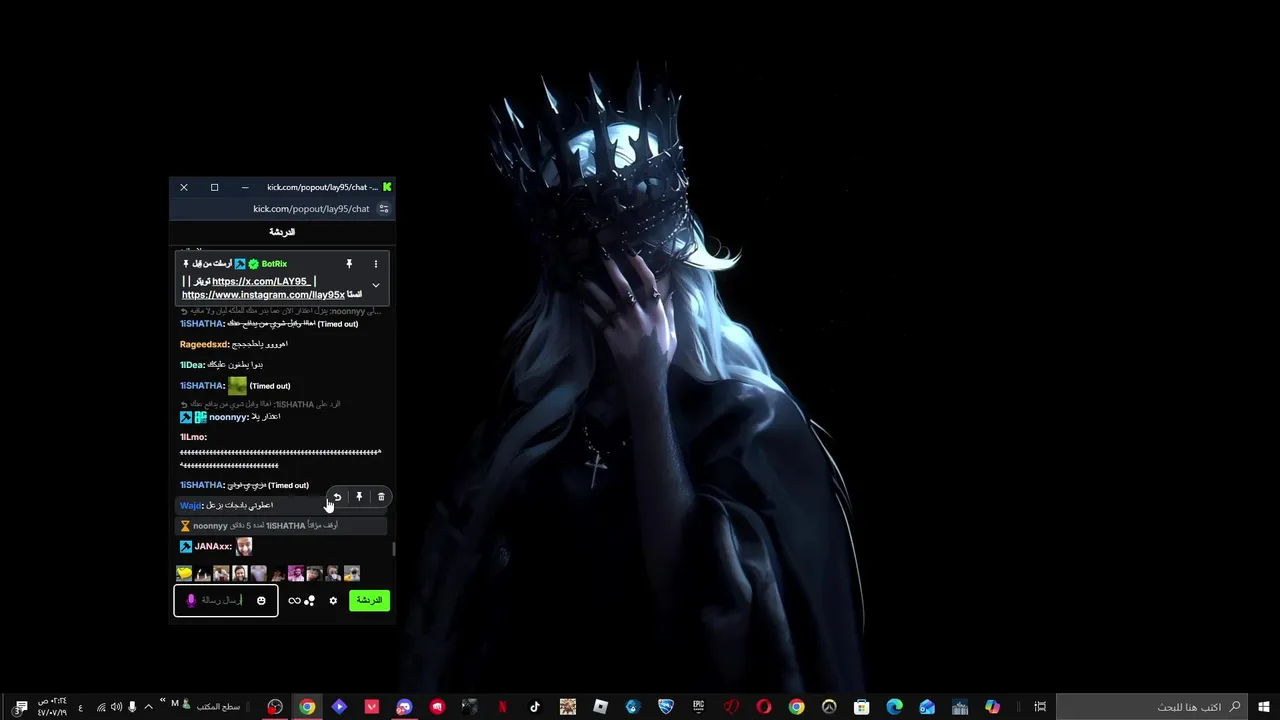Open Outlook mail from taskbar
This screenshot has width=1280, height=720.
(927, 707)
